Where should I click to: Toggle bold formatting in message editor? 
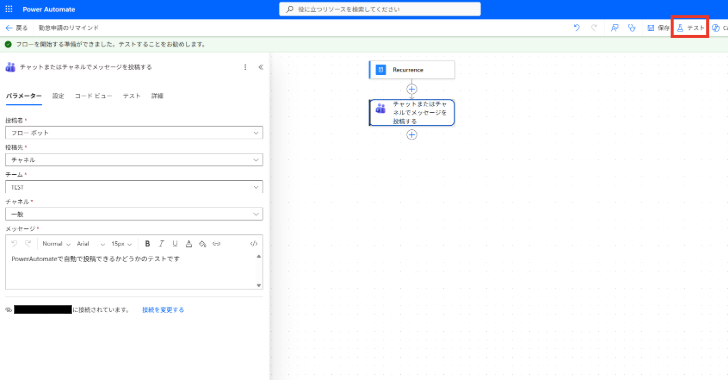[147, 243]
